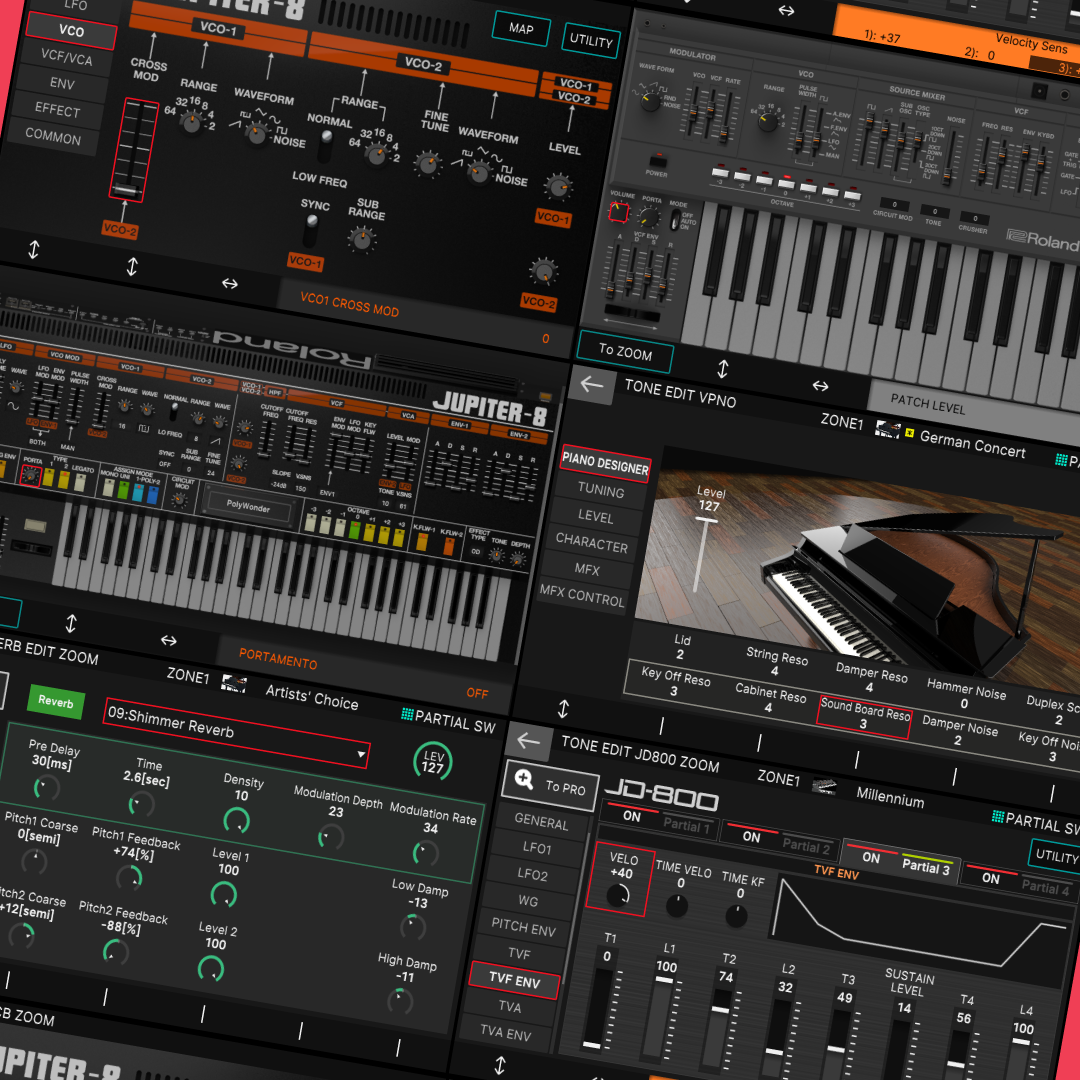1080x1080 pixels.
Task: Flip the VCO-2 NORMAL / LOW FREQ switch
Action: [x=324, y=146]
